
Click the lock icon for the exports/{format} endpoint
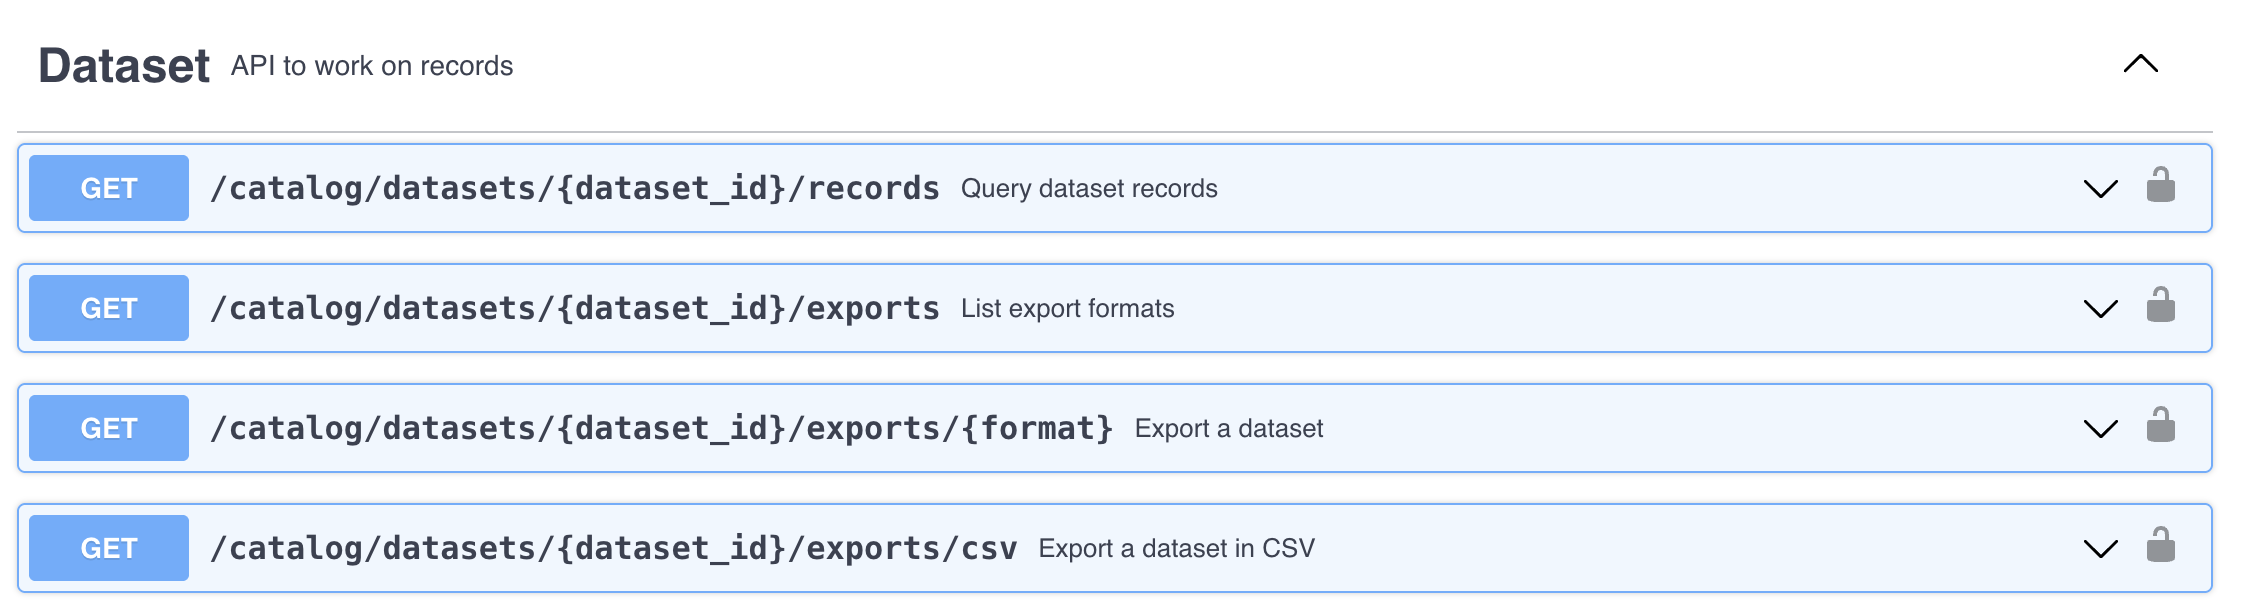(x=2160, y=426)
